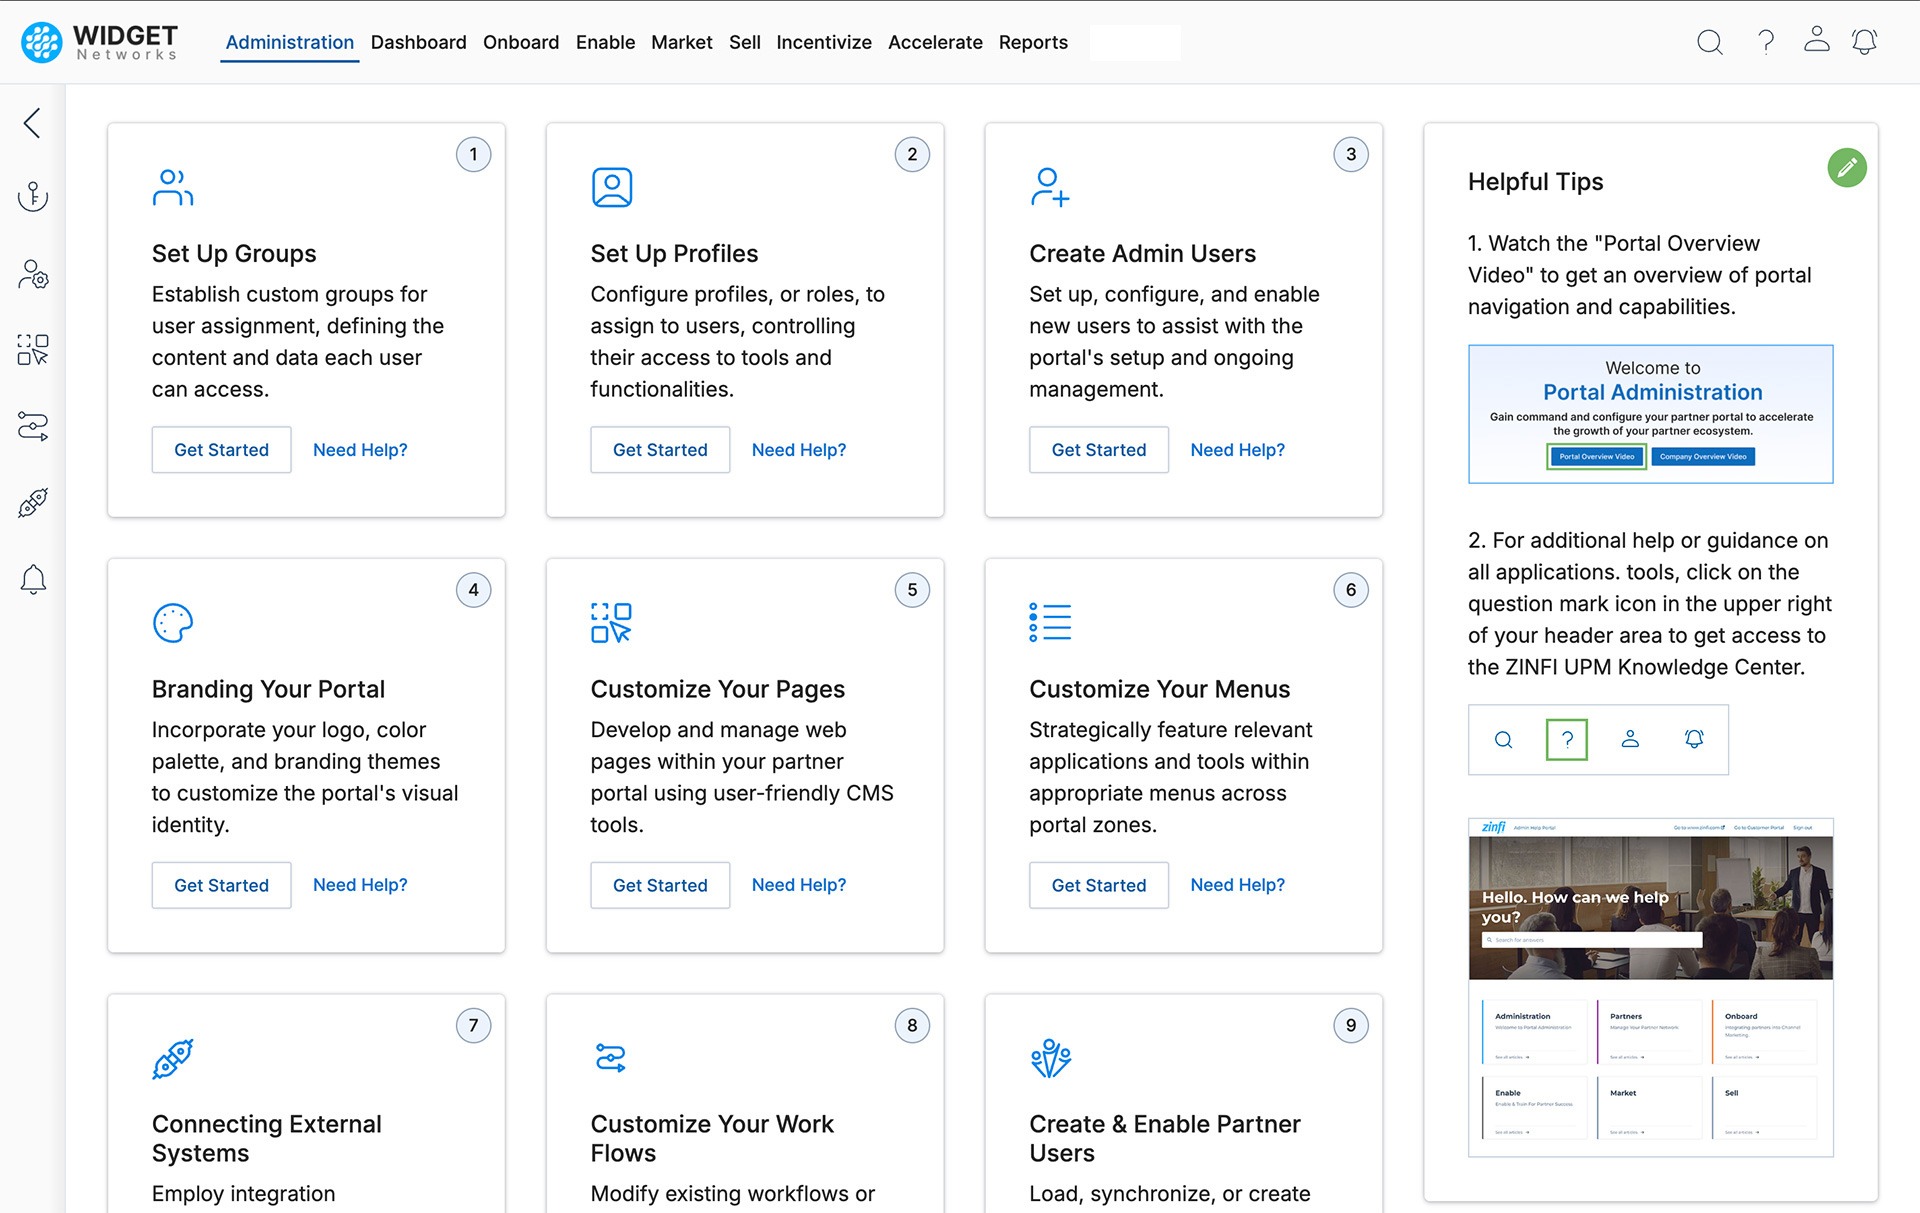This screenshot has height=1213, width=1920.
Task: Open the question mark help icon
Action: pyautogui.click(x=1765, y=42)
